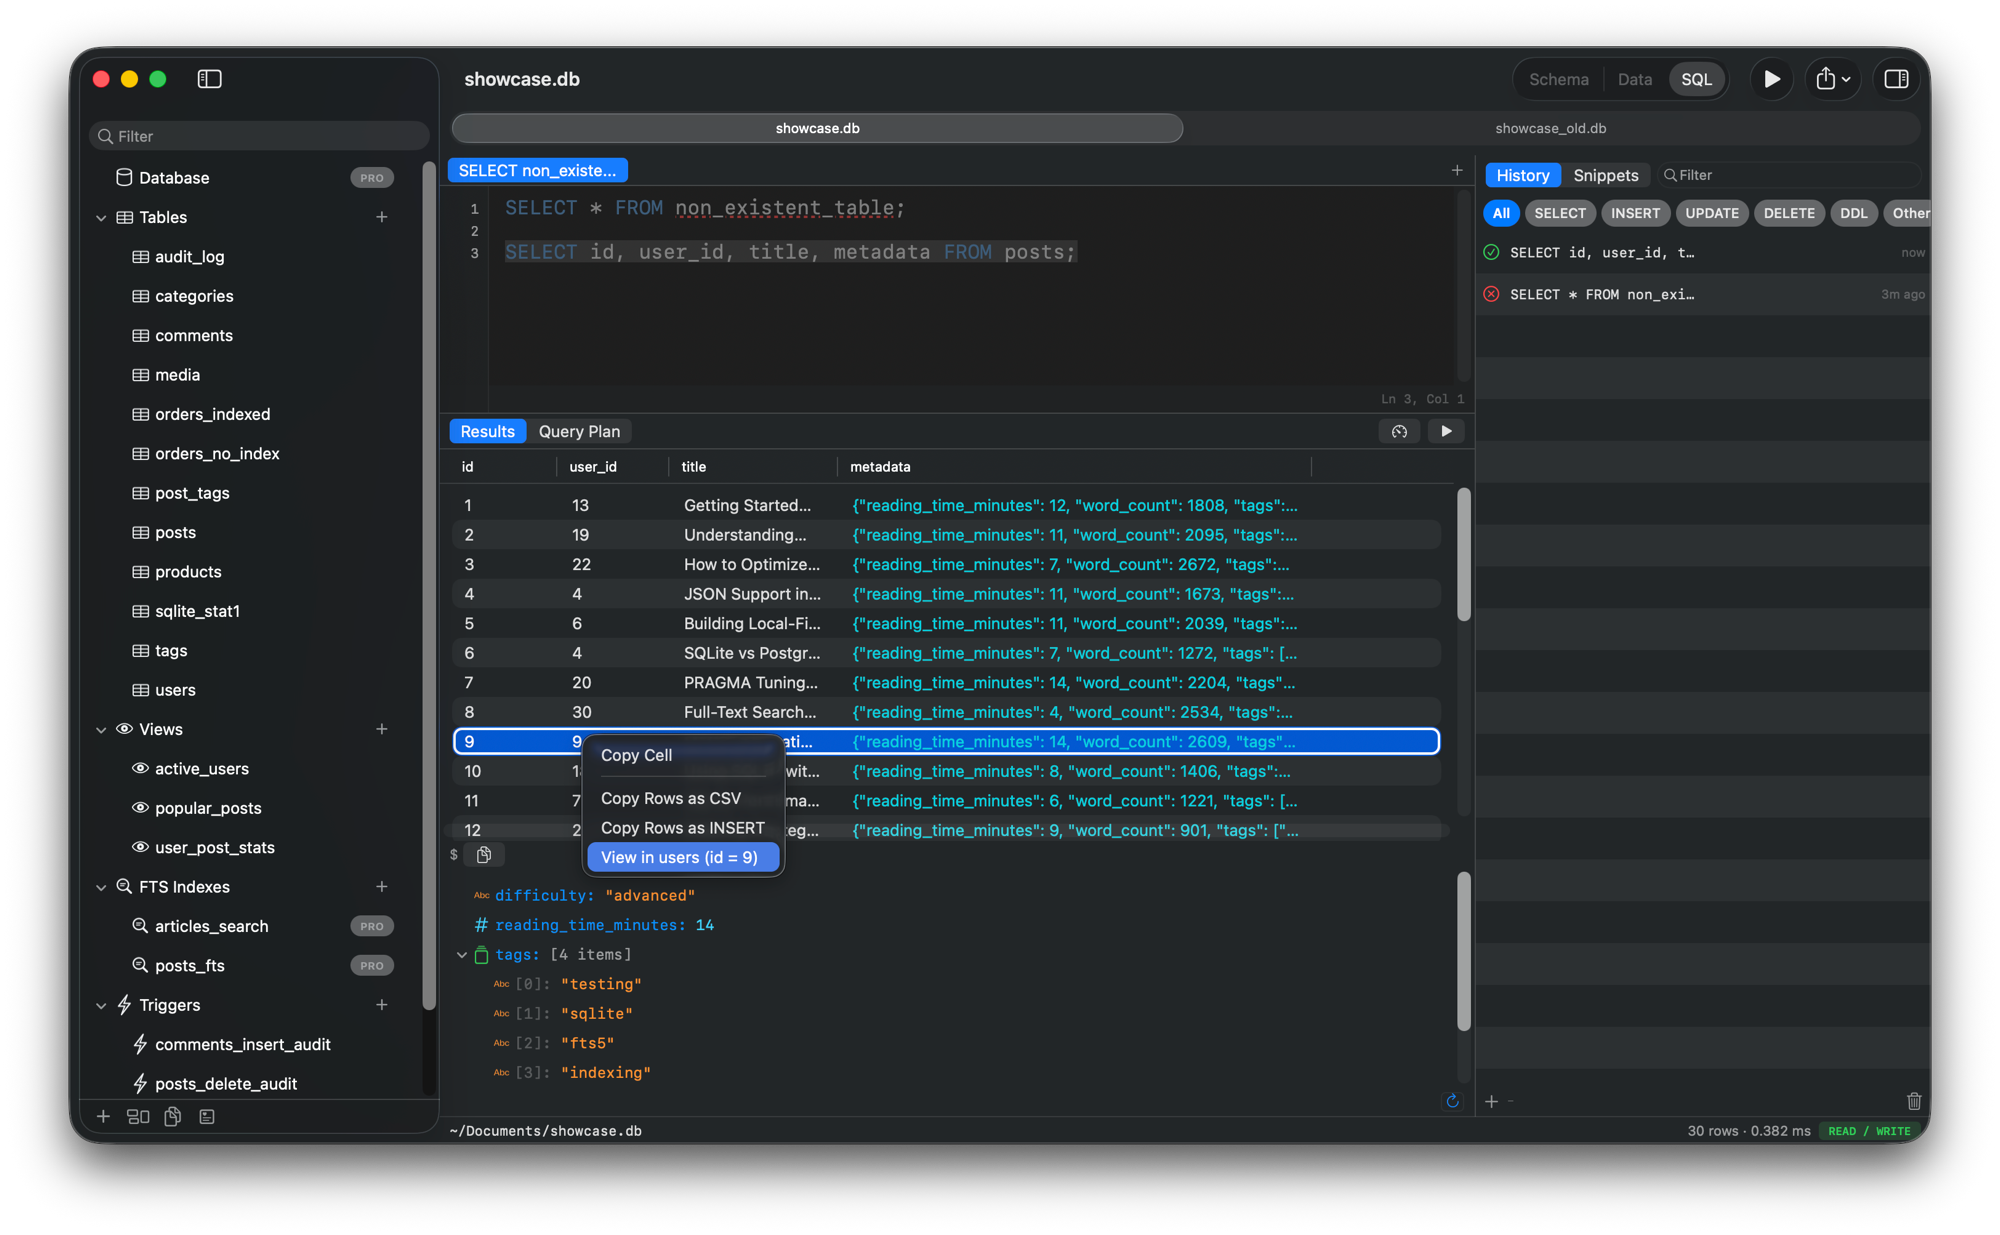The image size is (2000, 1235).
Task: Choose View in users (id = 9)
Action: (x=680, y=857)
